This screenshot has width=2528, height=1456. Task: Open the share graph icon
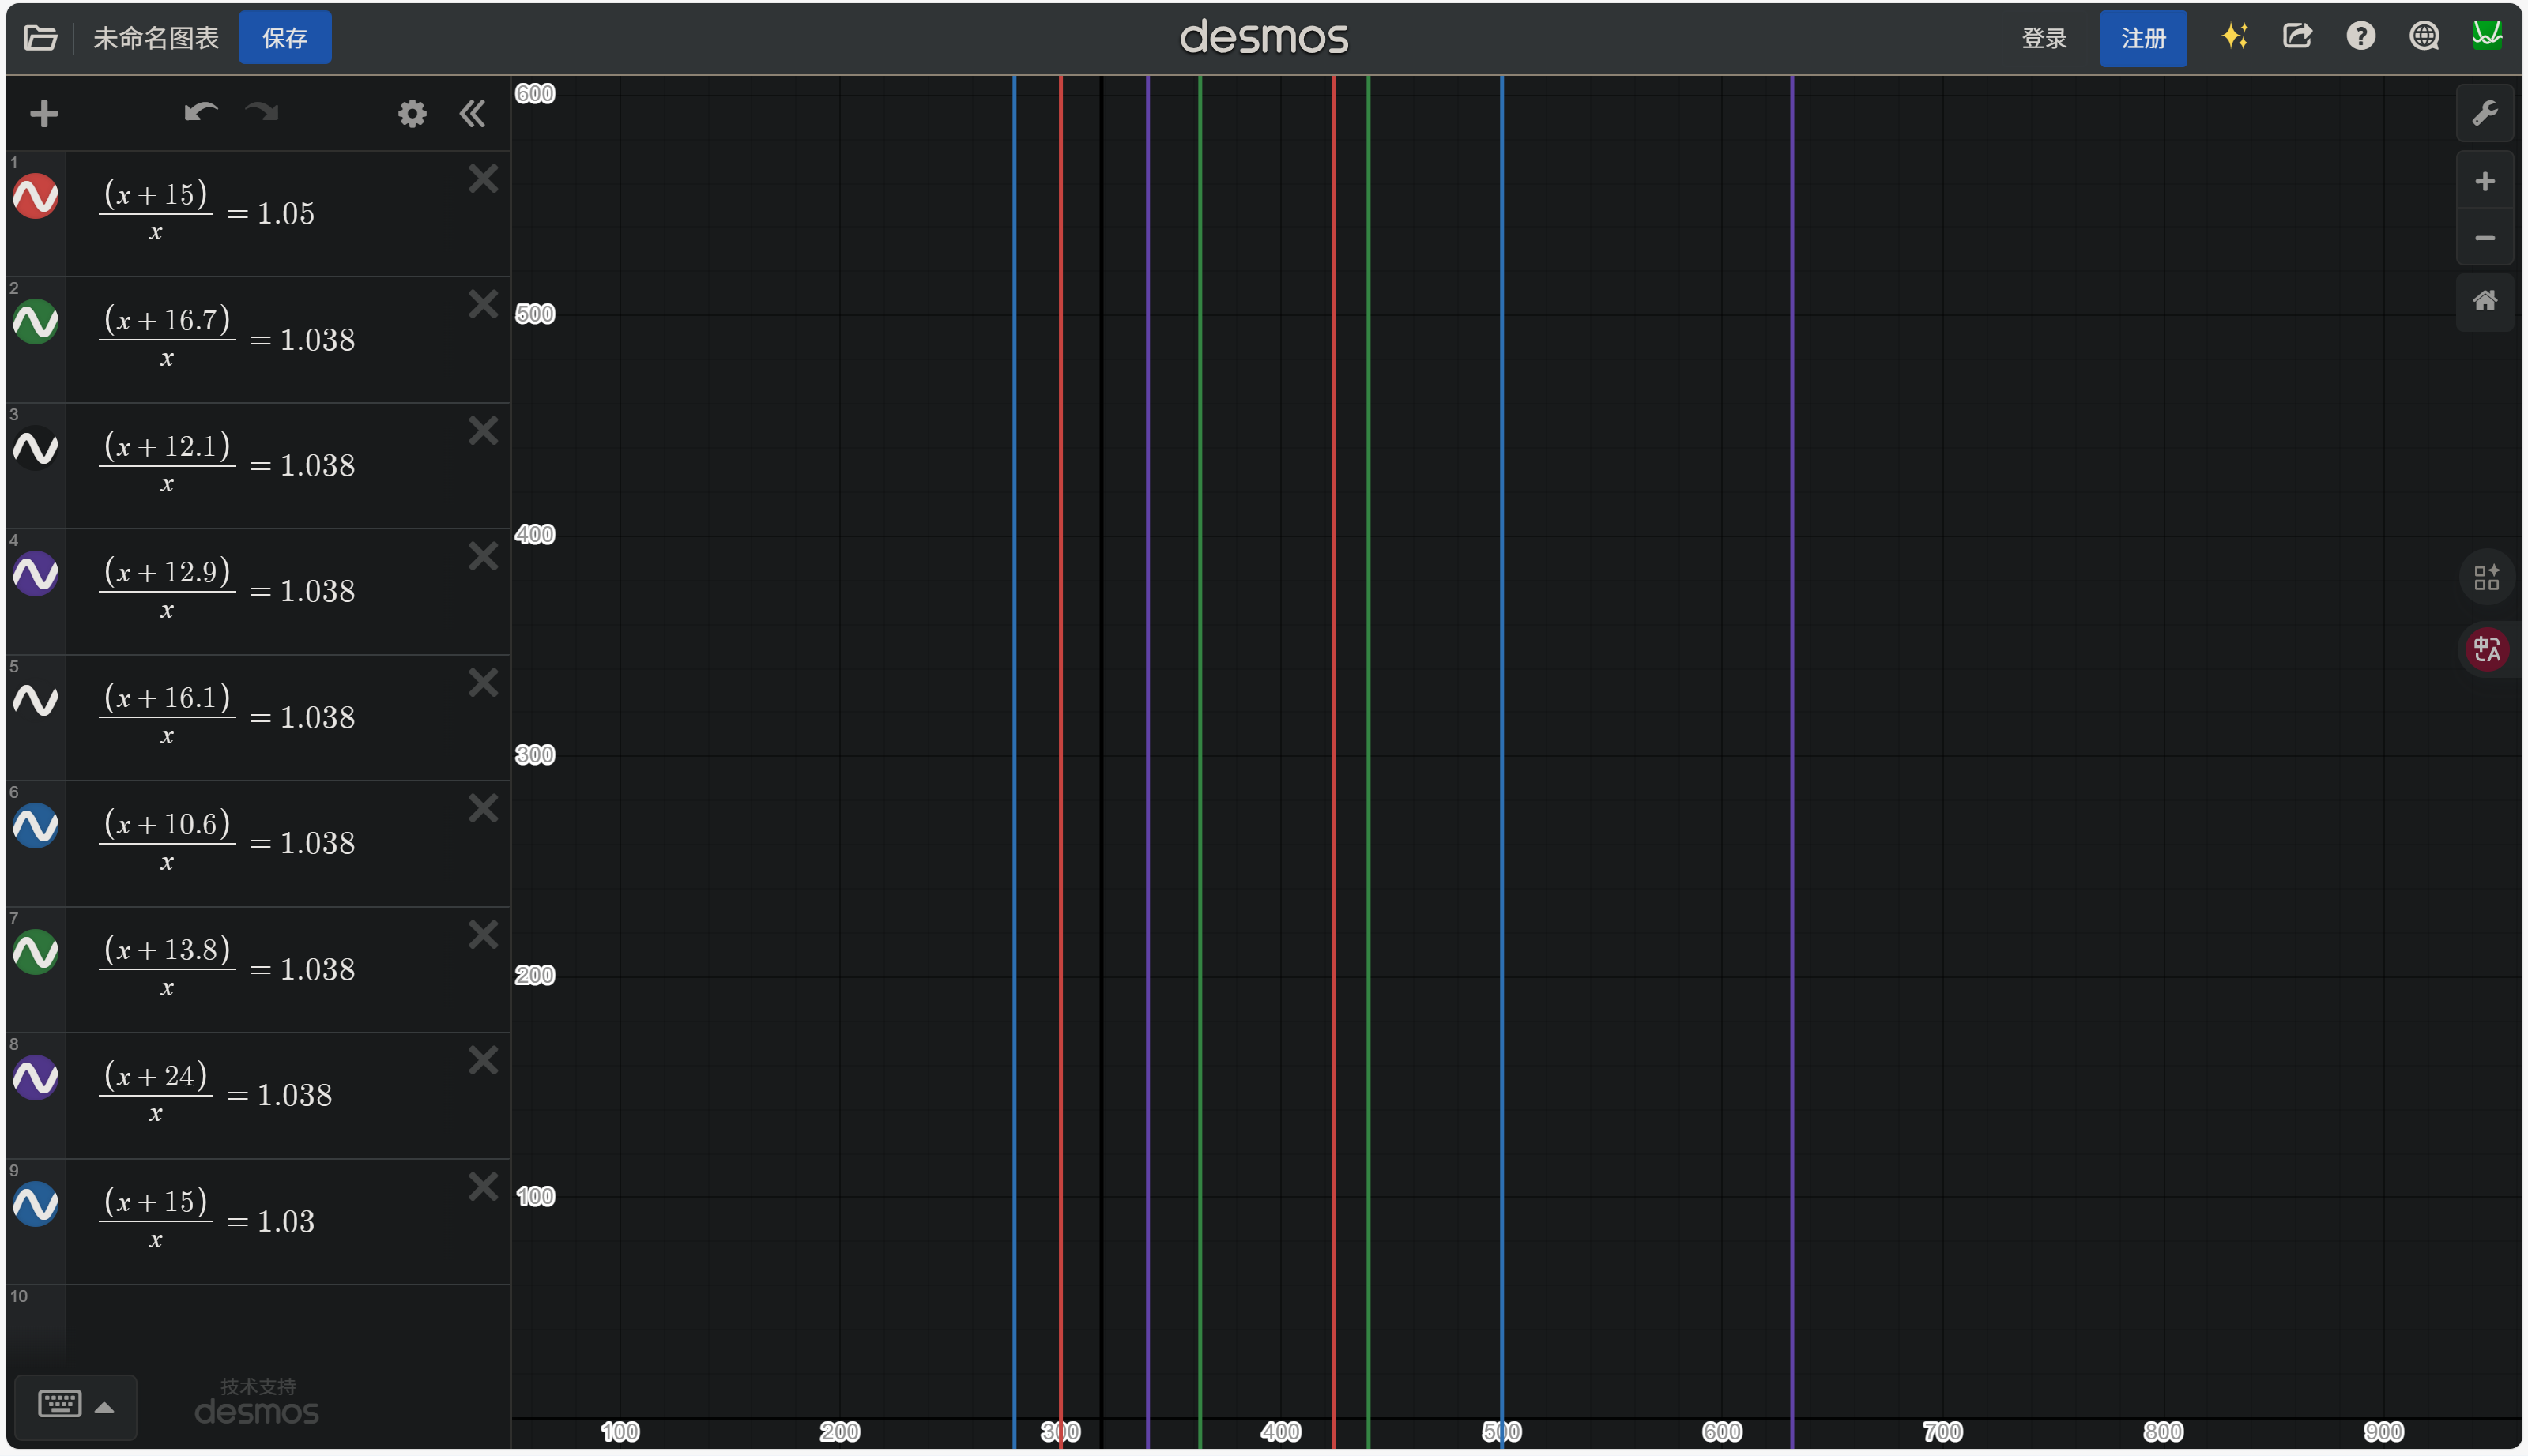point(2297,37)
